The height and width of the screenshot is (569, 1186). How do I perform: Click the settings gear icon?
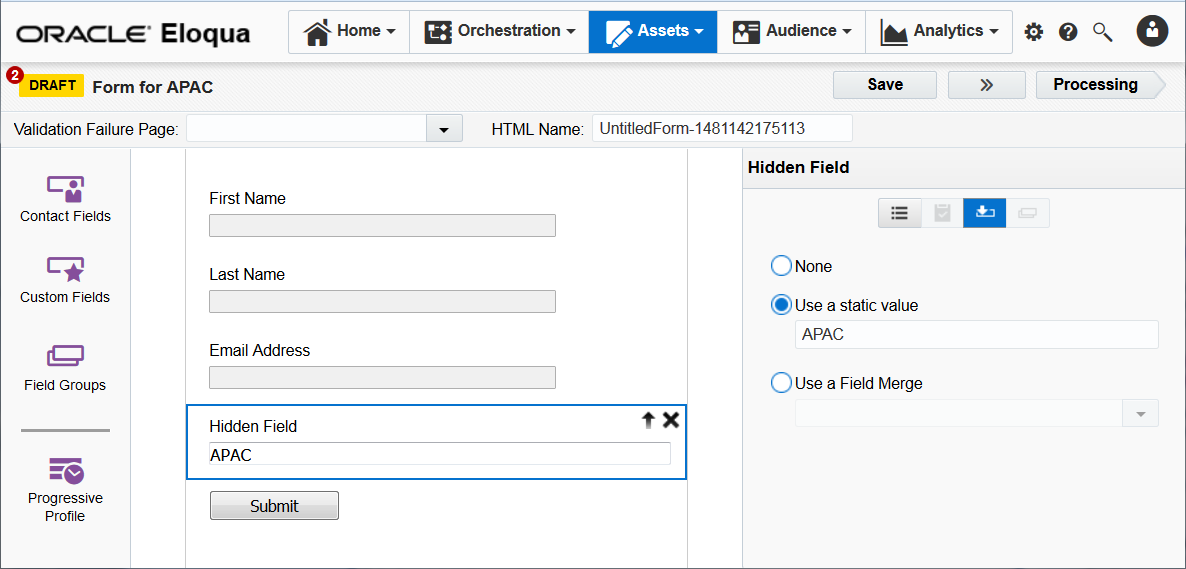pyautogui.click(x=1033, y=32)
